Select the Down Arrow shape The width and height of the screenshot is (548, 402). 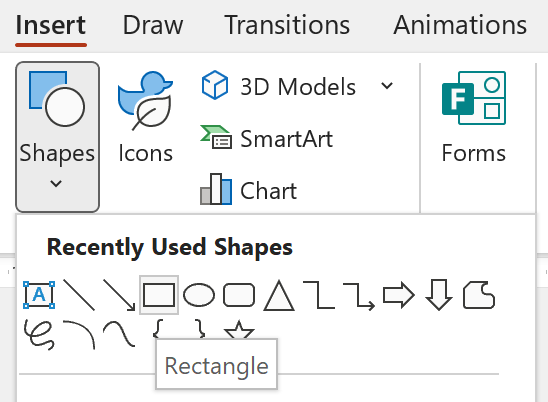(439, 295)
